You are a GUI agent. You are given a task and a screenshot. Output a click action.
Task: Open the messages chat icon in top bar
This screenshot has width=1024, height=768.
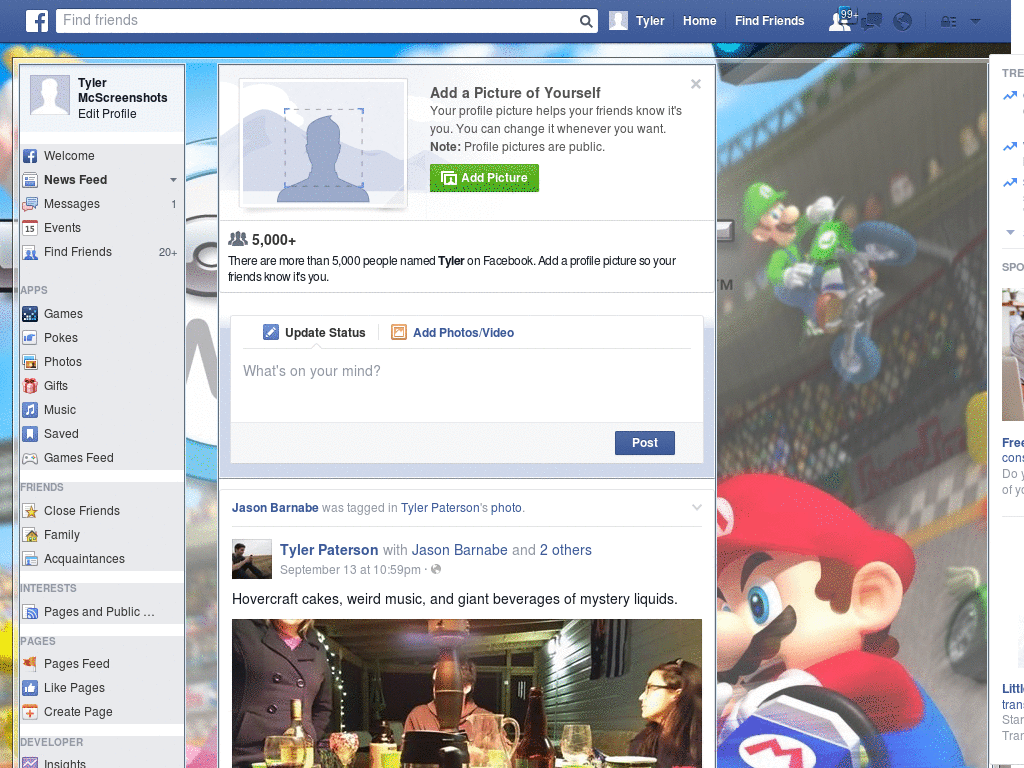(871, 22)
